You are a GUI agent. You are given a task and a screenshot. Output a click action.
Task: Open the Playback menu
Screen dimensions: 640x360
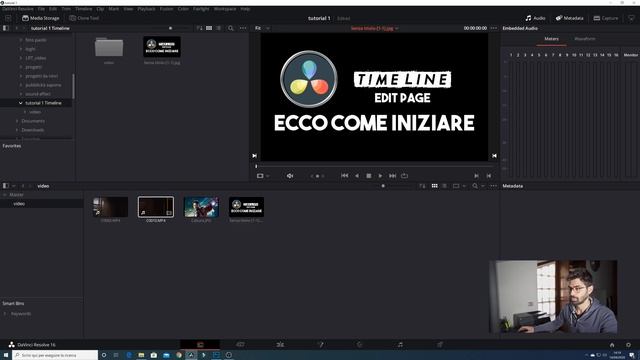(x=146, y=9)
